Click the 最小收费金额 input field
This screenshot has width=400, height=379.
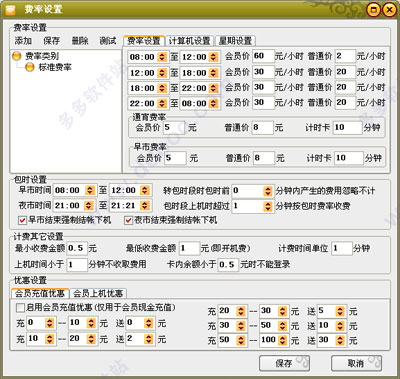77,248
